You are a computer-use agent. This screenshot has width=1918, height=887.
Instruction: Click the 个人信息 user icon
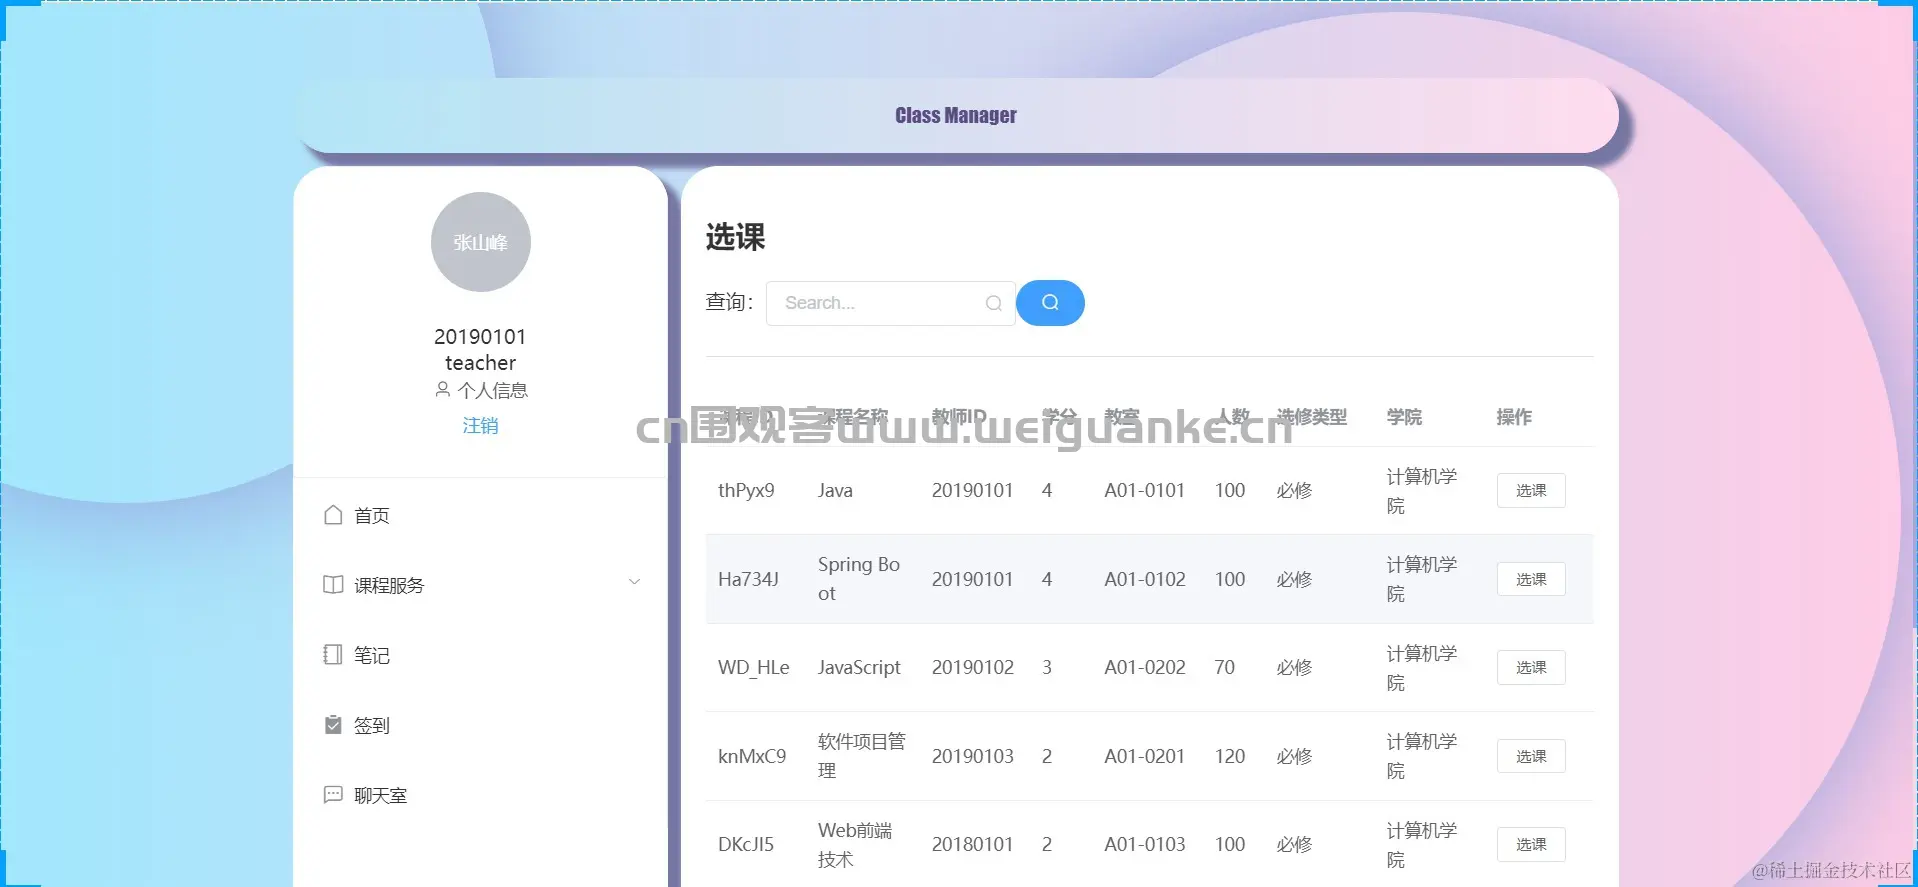443,390
